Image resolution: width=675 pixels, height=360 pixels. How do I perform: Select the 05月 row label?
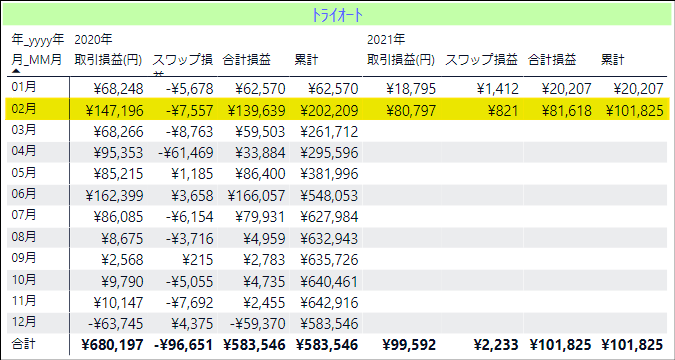coord(24,173)
